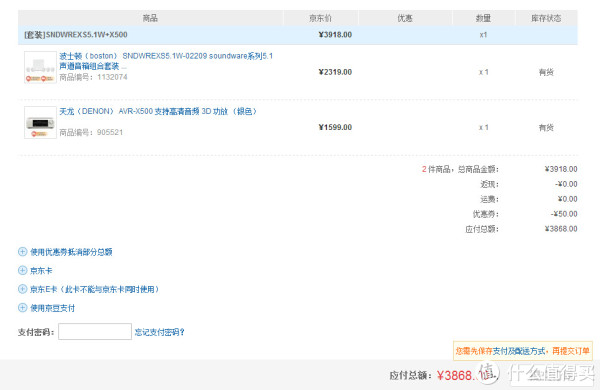
Task: Focus the 支付密码 input field
Action: click(x=95, y=331)
